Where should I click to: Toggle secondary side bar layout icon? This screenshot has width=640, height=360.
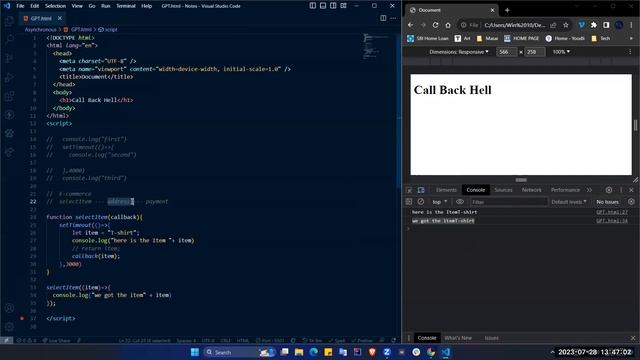pyautogui.click(x=333, y=6)
